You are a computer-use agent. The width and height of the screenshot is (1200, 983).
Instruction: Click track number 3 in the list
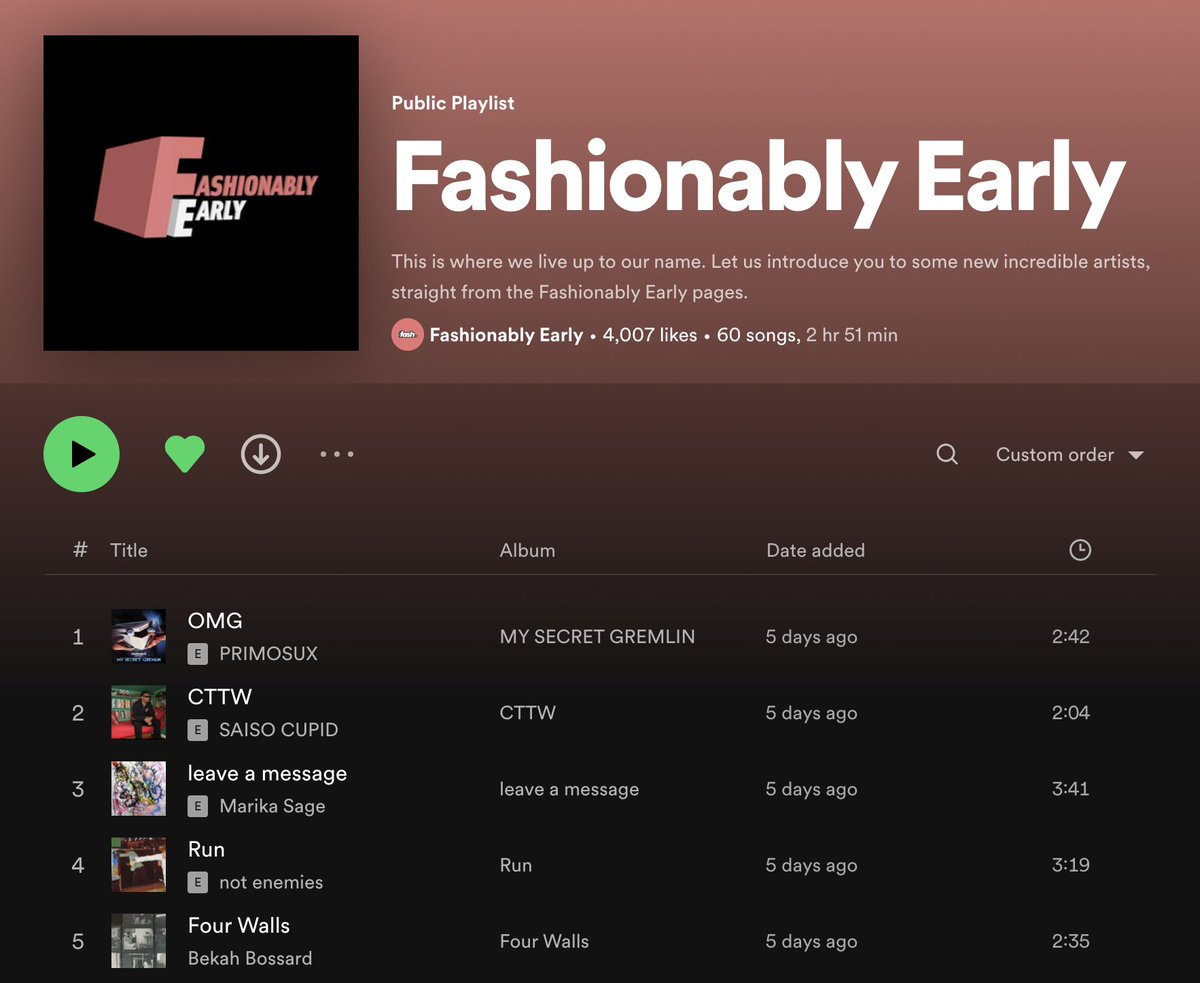coord(78,789)
